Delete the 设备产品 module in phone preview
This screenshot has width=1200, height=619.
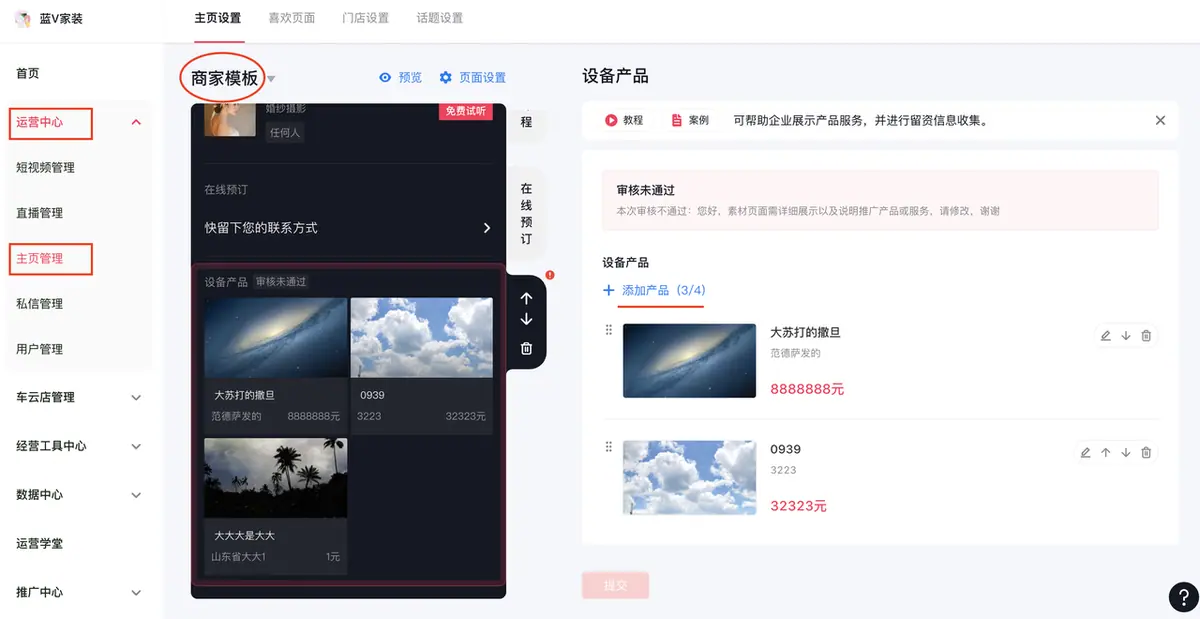[527, 348]
